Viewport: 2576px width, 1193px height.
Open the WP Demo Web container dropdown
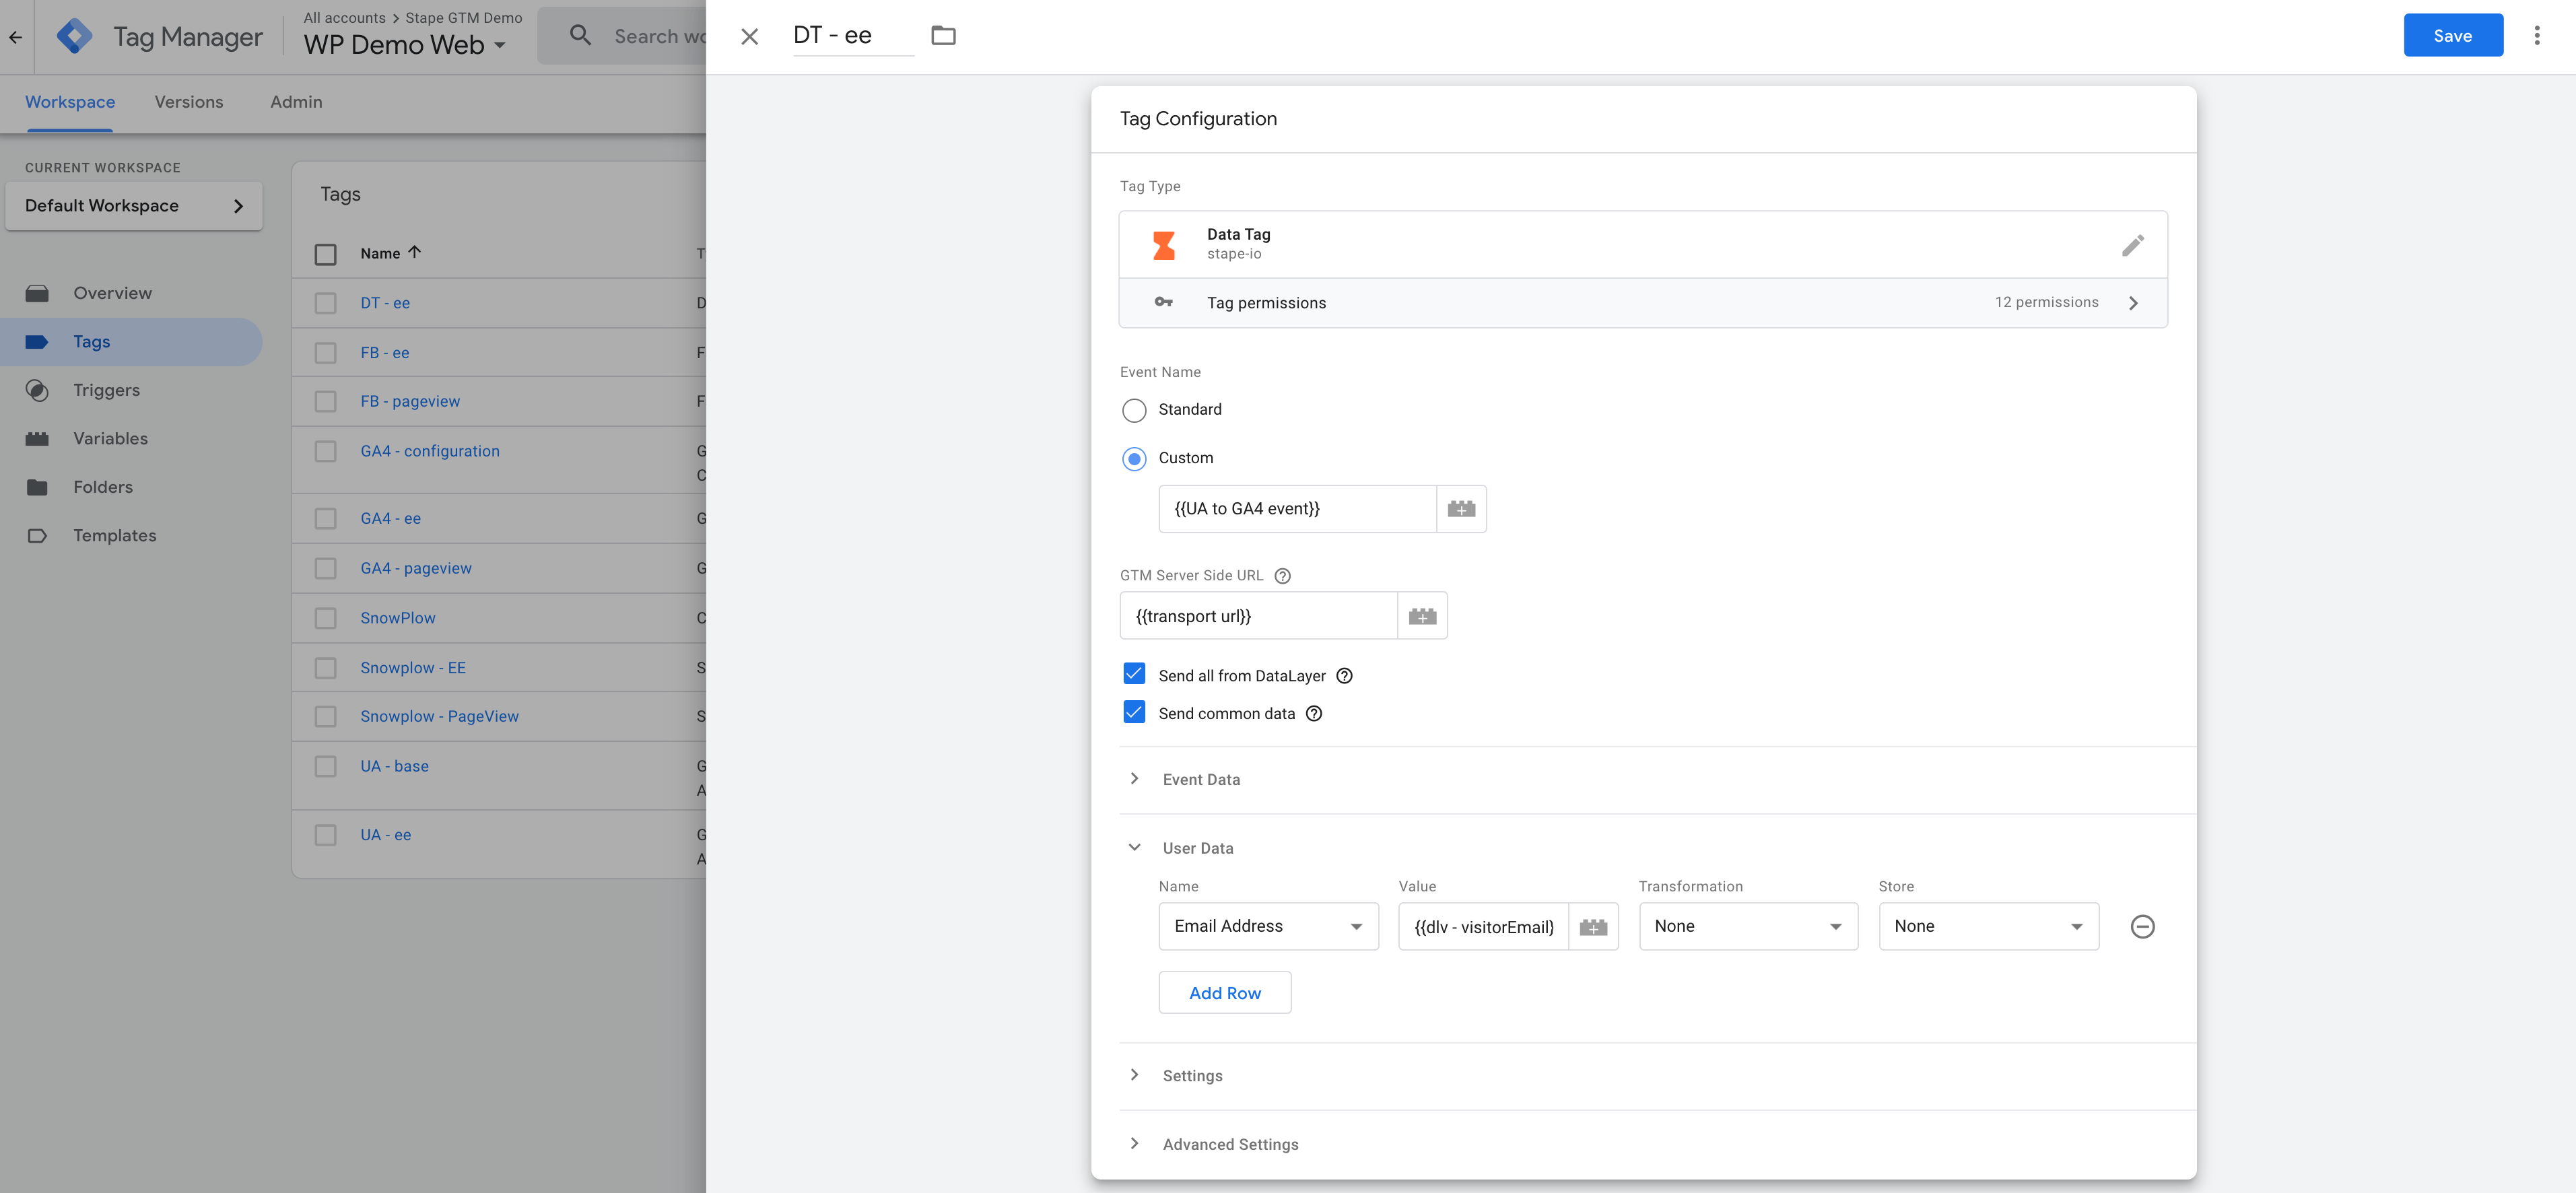coord(404,45)
